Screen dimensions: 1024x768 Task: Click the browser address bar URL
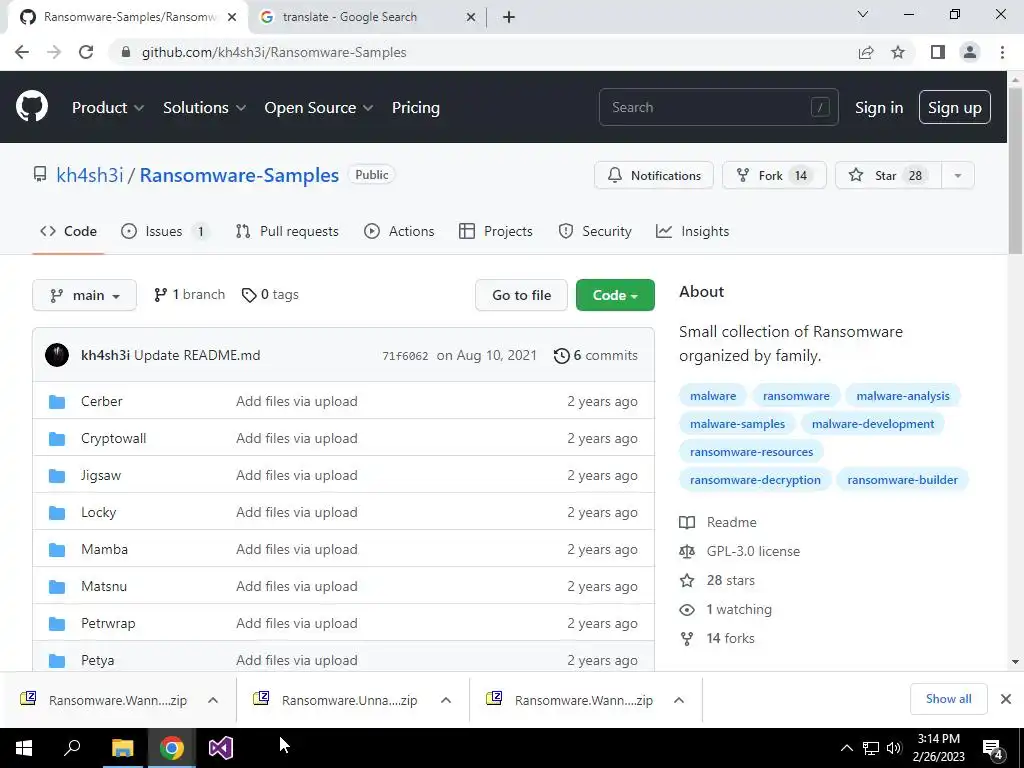274,52
